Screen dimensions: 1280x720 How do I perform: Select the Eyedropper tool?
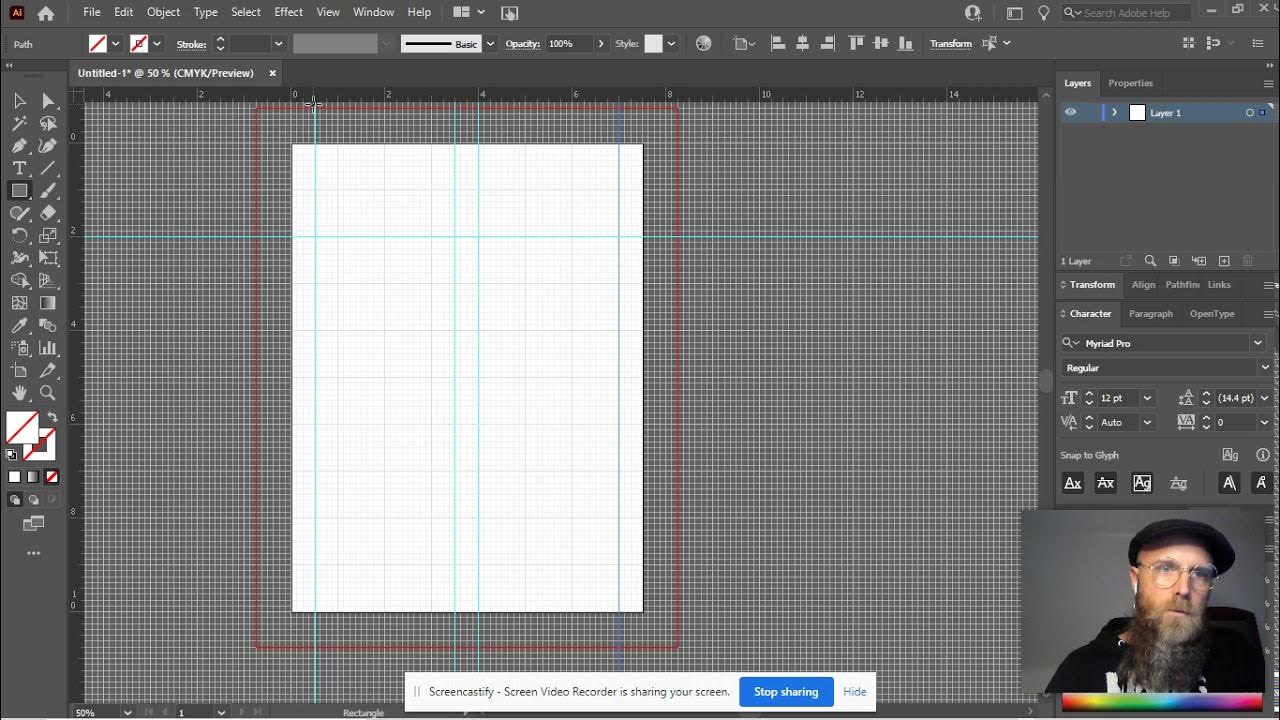click(x=19, y=325)
